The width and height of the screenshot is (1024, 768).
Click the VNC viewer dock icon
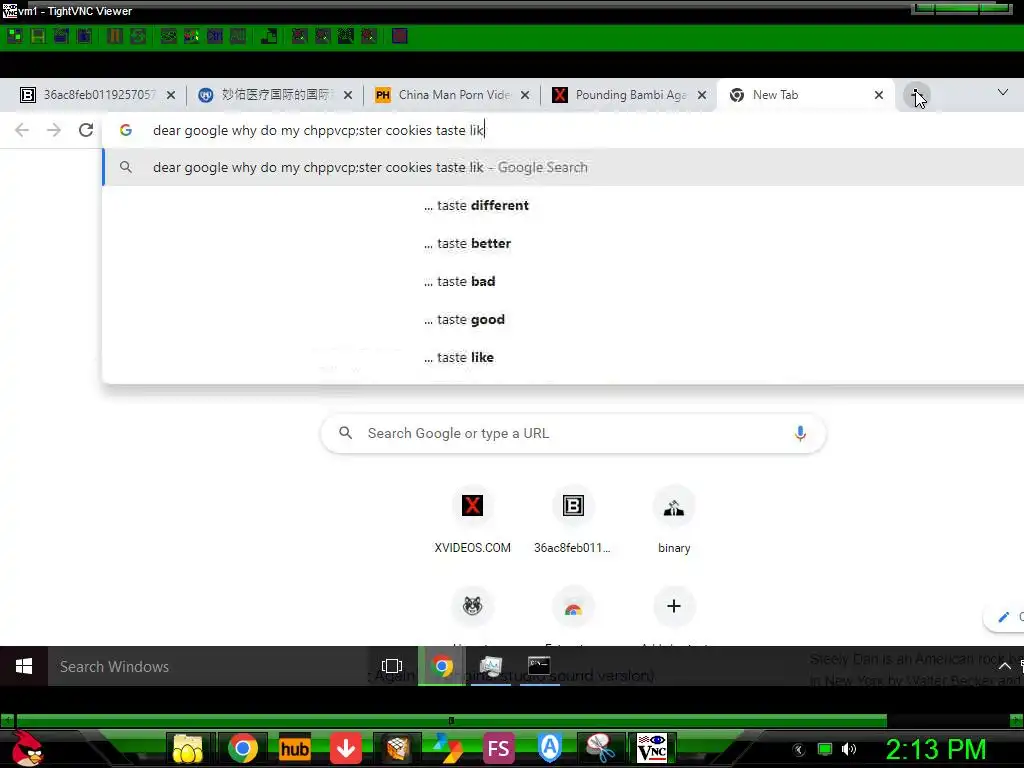pyautogui.click(x=652, y=748)
